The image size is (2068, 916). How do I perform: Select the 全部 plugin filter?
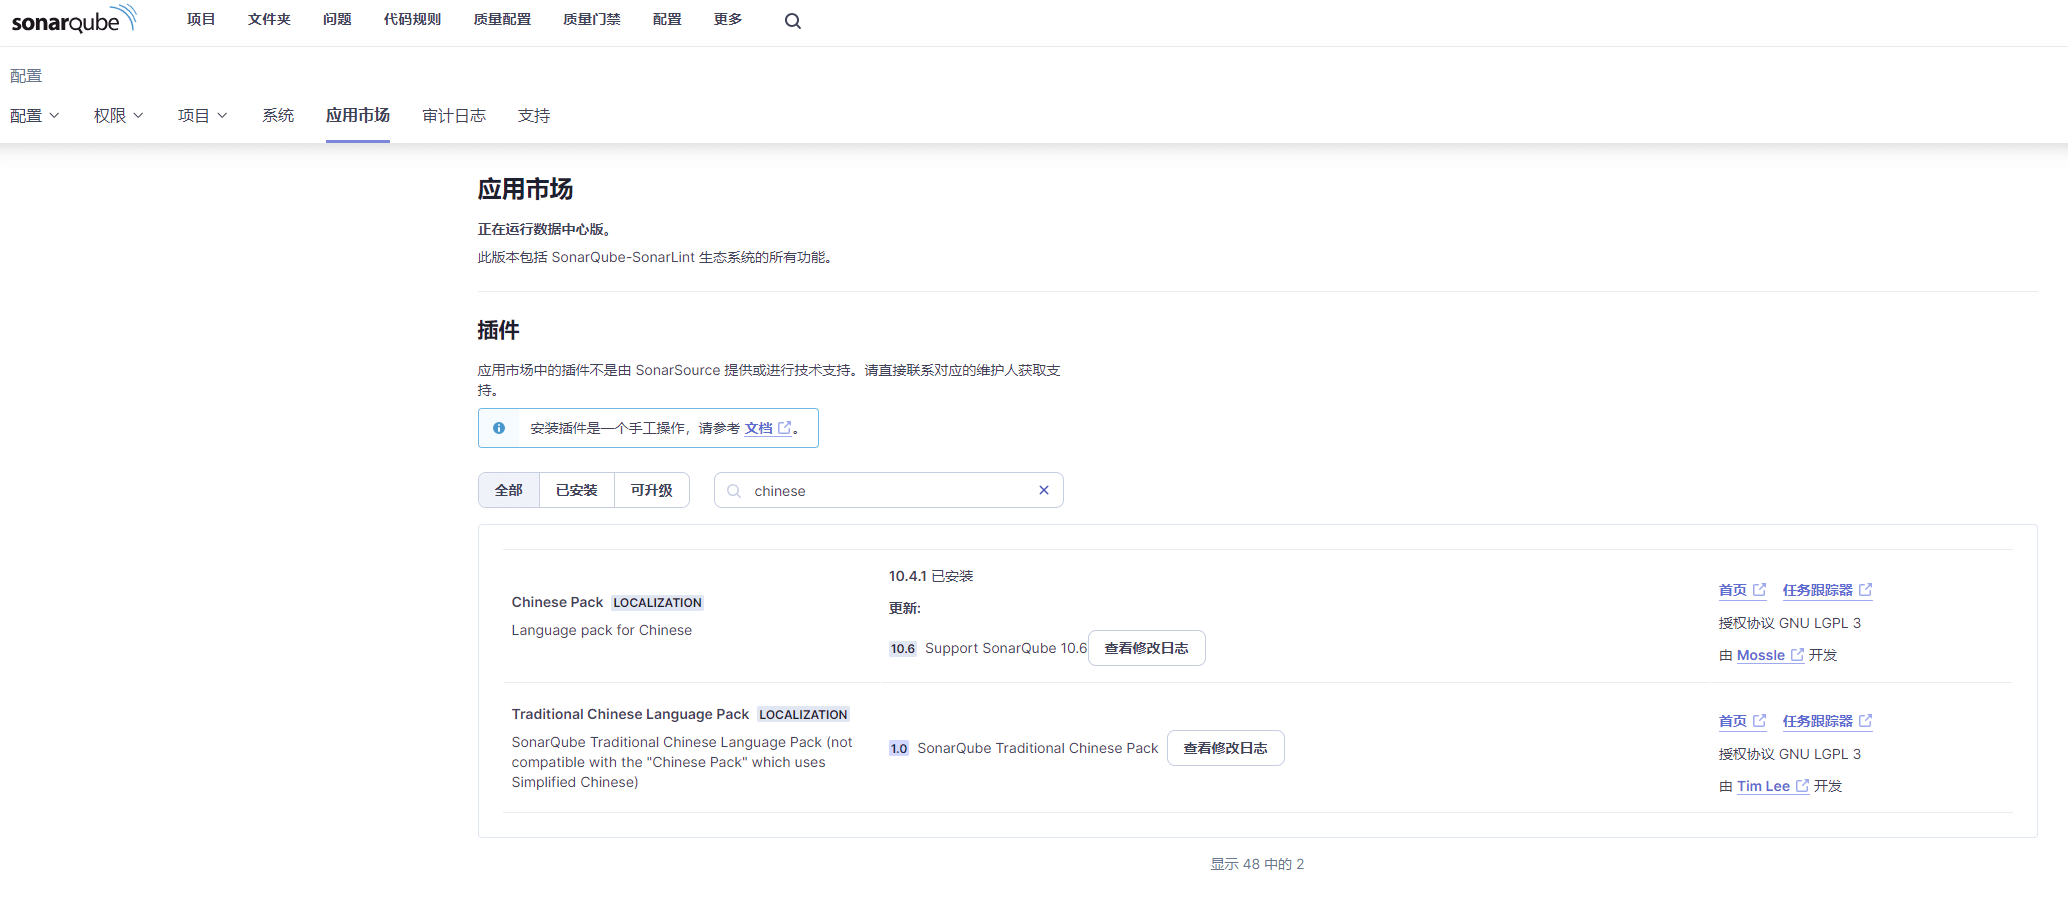click(x=509, y=490)
